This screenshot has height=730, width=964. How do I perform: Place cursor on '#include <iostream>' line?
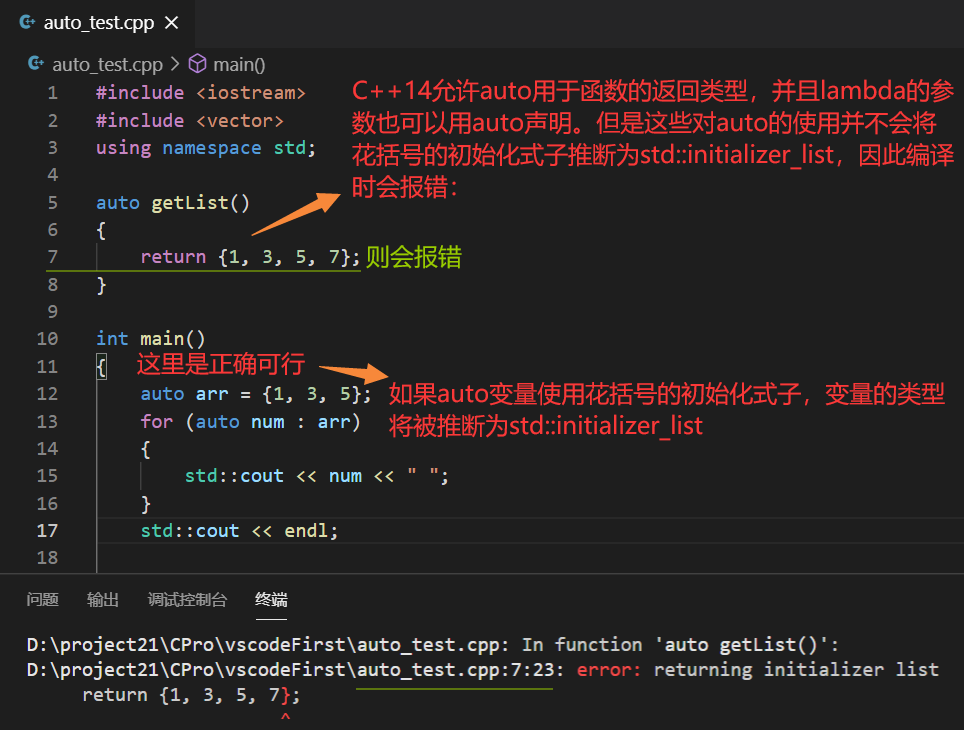click(x=200, y=93)
